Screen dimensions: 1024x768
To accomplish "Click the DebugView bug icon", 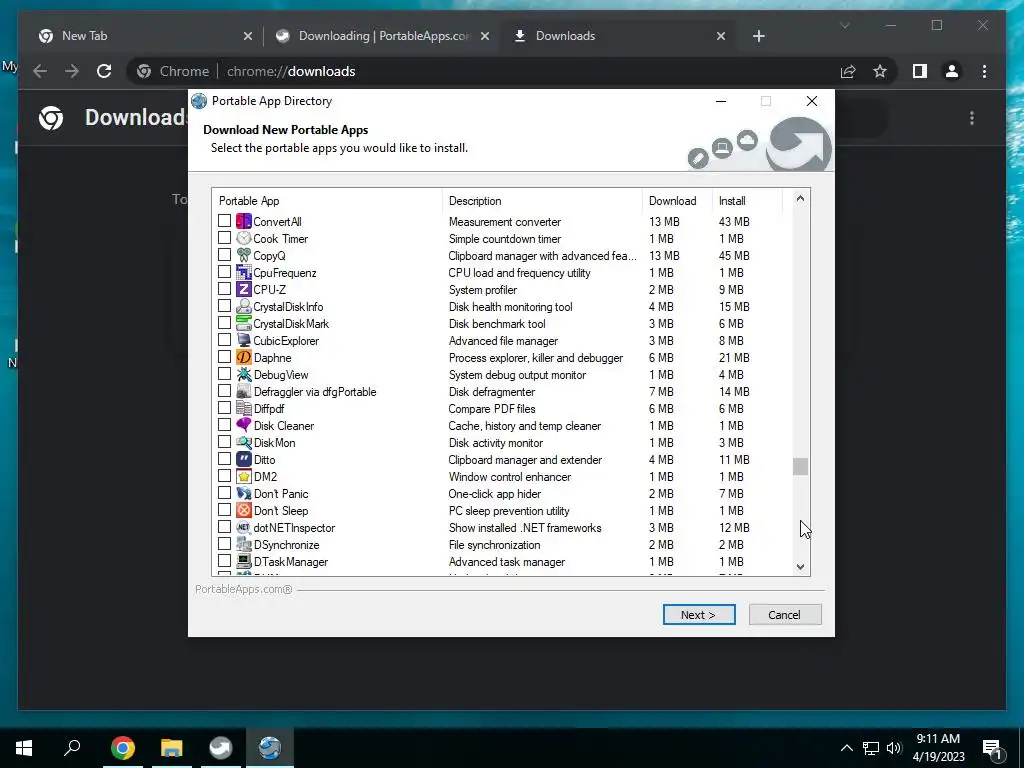I will pyautogui.click(x=244, y=374).
